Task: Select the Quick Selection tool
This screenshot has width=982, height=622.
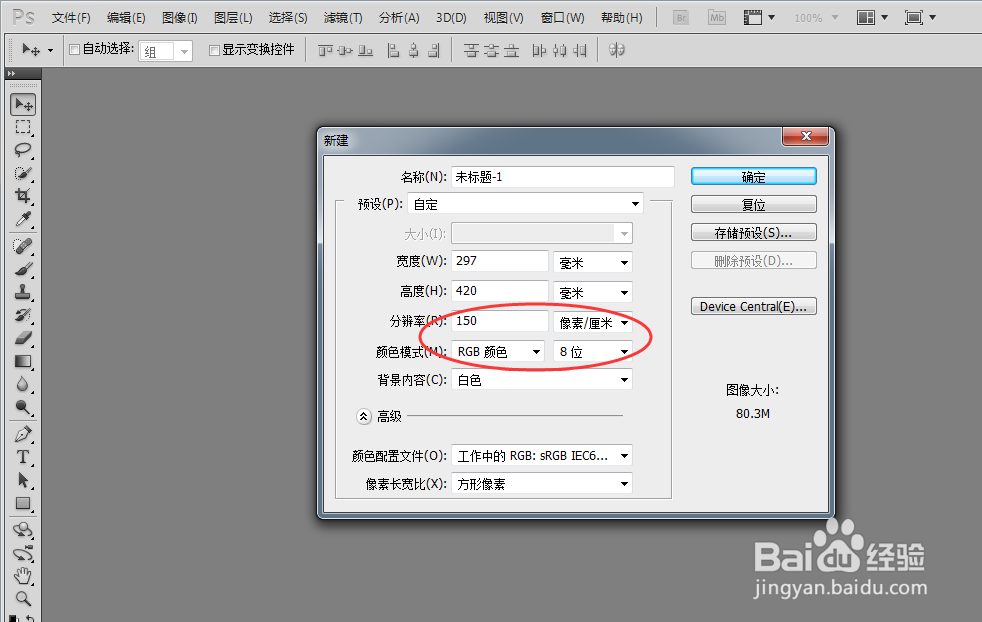Action: point(23,173)
